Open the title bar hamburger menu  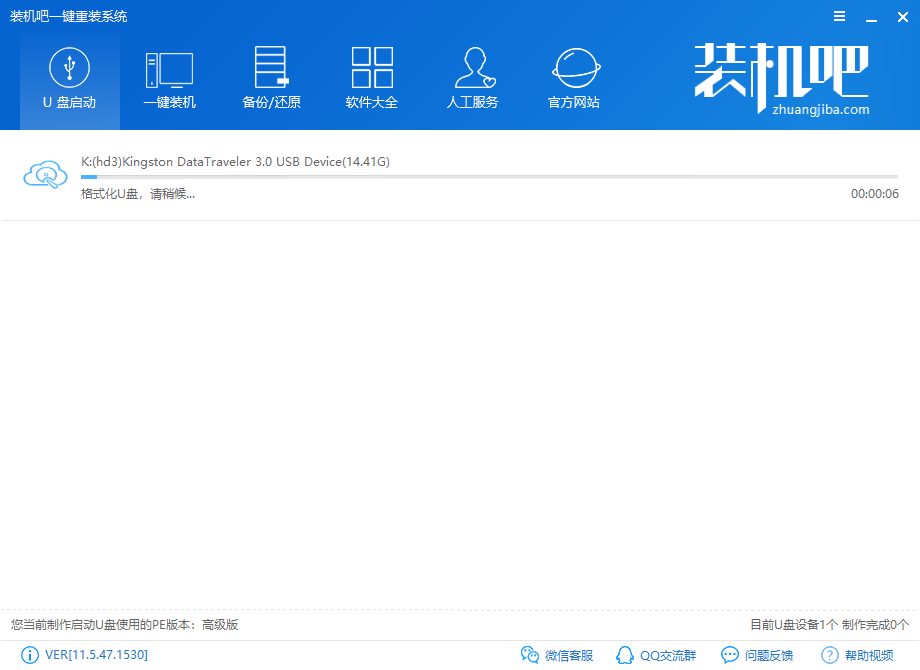pyautogui.click(x=838, y=16)
